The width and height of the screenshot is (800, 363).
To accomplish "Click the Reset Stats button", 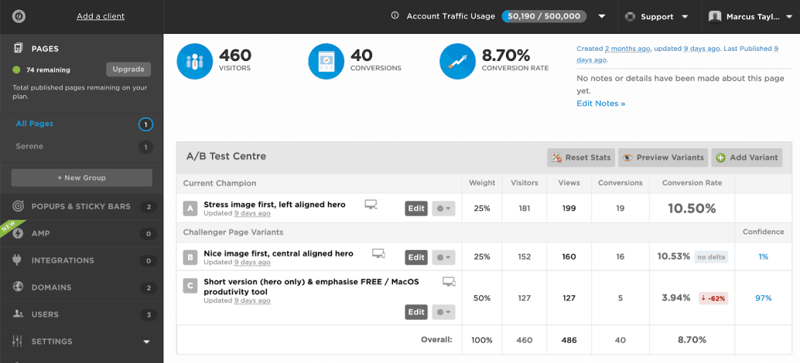I will coord(581,158).
